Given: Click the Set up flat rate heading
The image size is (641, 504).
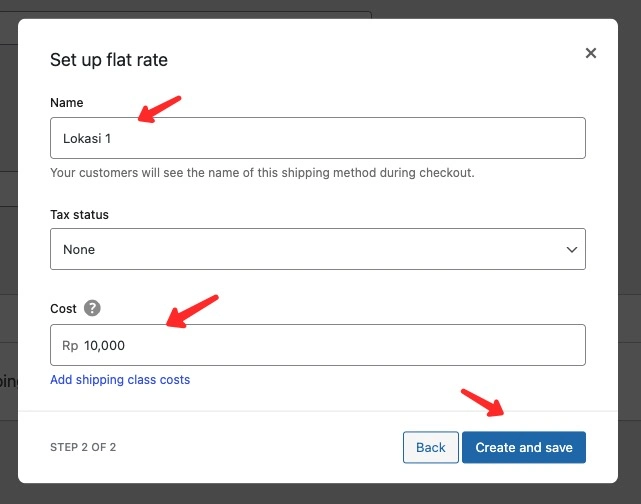Looking at the screenshot, I should pos(109,60).
